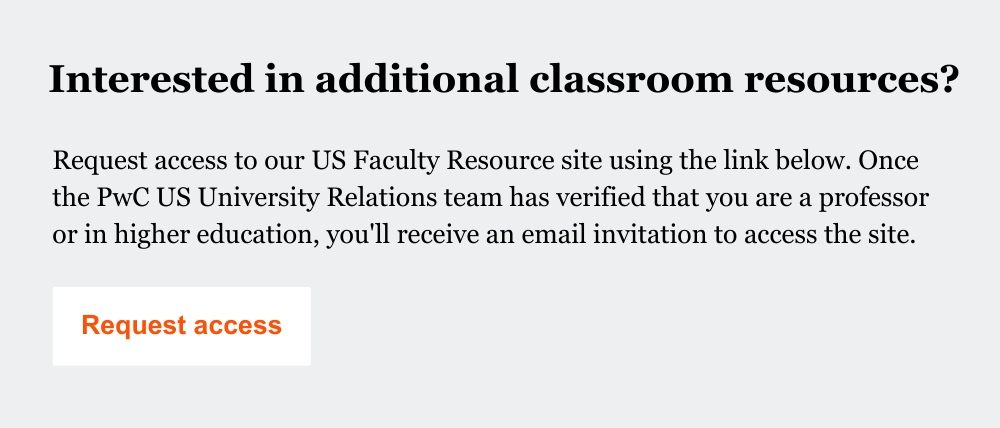Click the paragraph's second line starting "the PwC"
This screenshot has height=428, width=1000.
(x=491, y=198)
